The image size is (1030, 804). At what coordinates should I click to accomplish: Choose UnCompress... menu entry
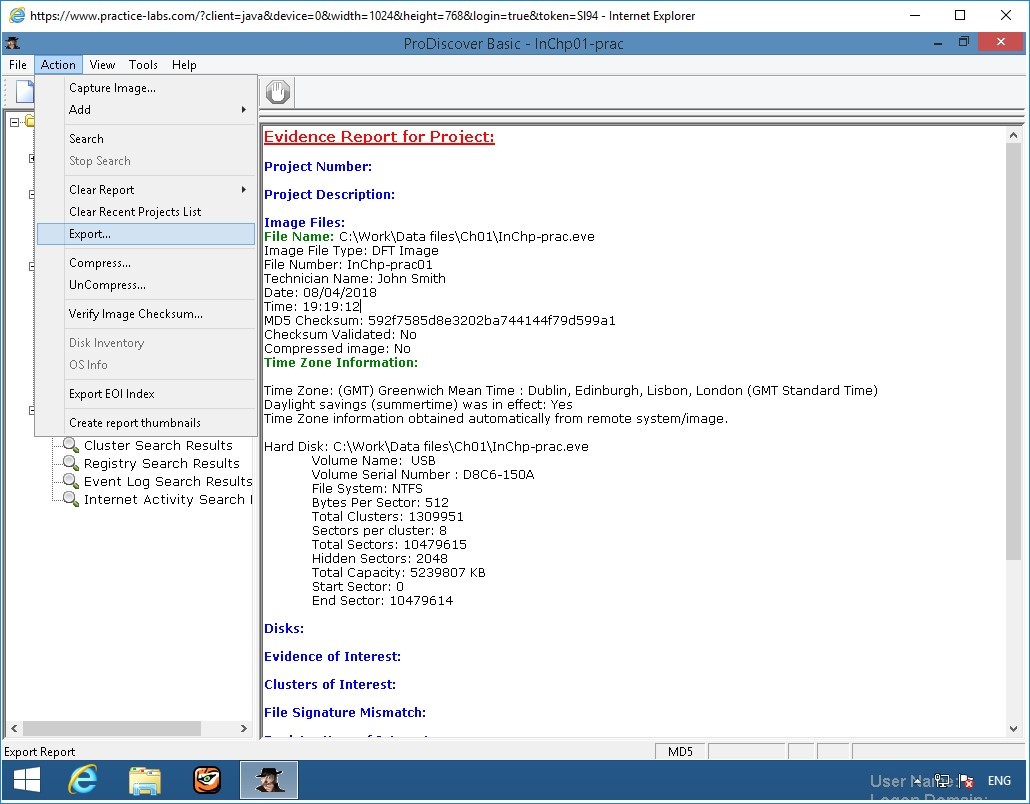point(146,285)
